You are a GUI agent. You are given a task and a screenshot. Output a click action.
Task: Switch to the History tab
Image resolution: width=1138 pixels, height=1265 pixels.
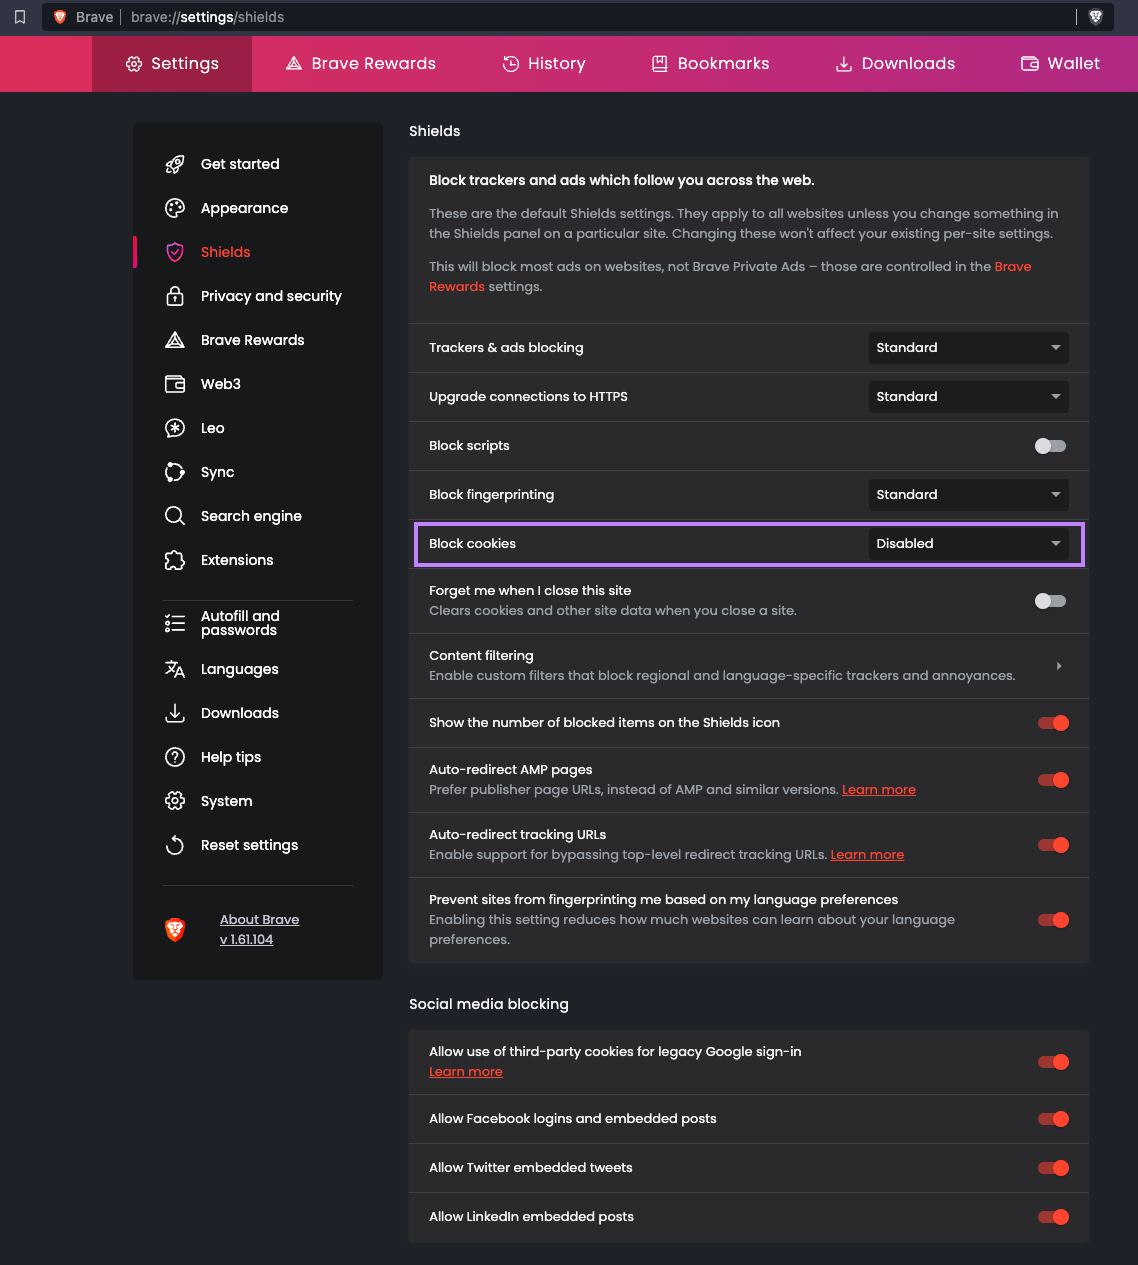544,64
